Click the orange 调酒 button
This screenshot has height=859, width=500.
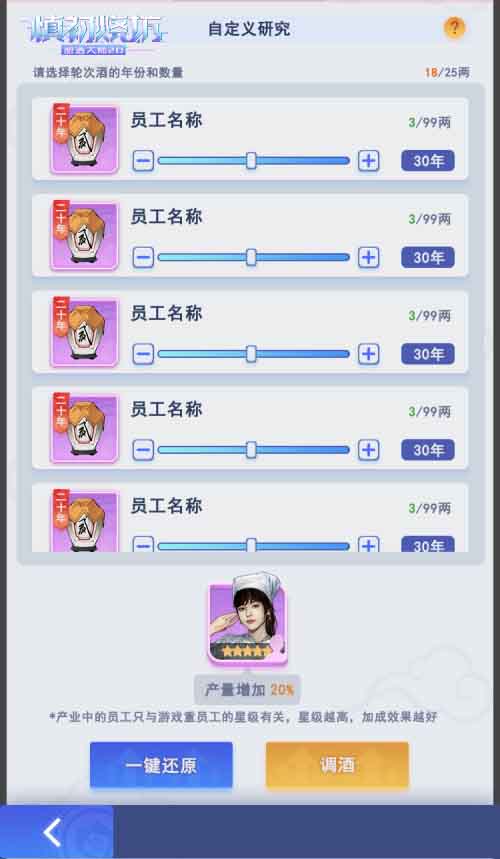point(337,765)
